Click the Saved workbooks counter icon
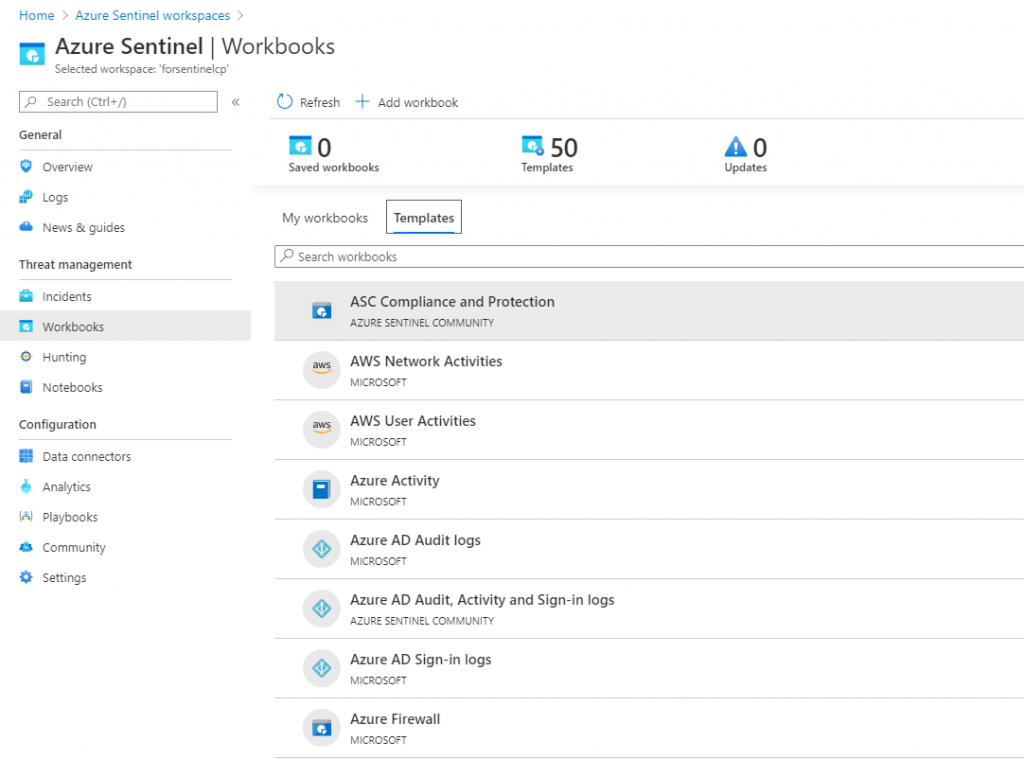Screen dimensions: 1024x759 coord(300,145)
